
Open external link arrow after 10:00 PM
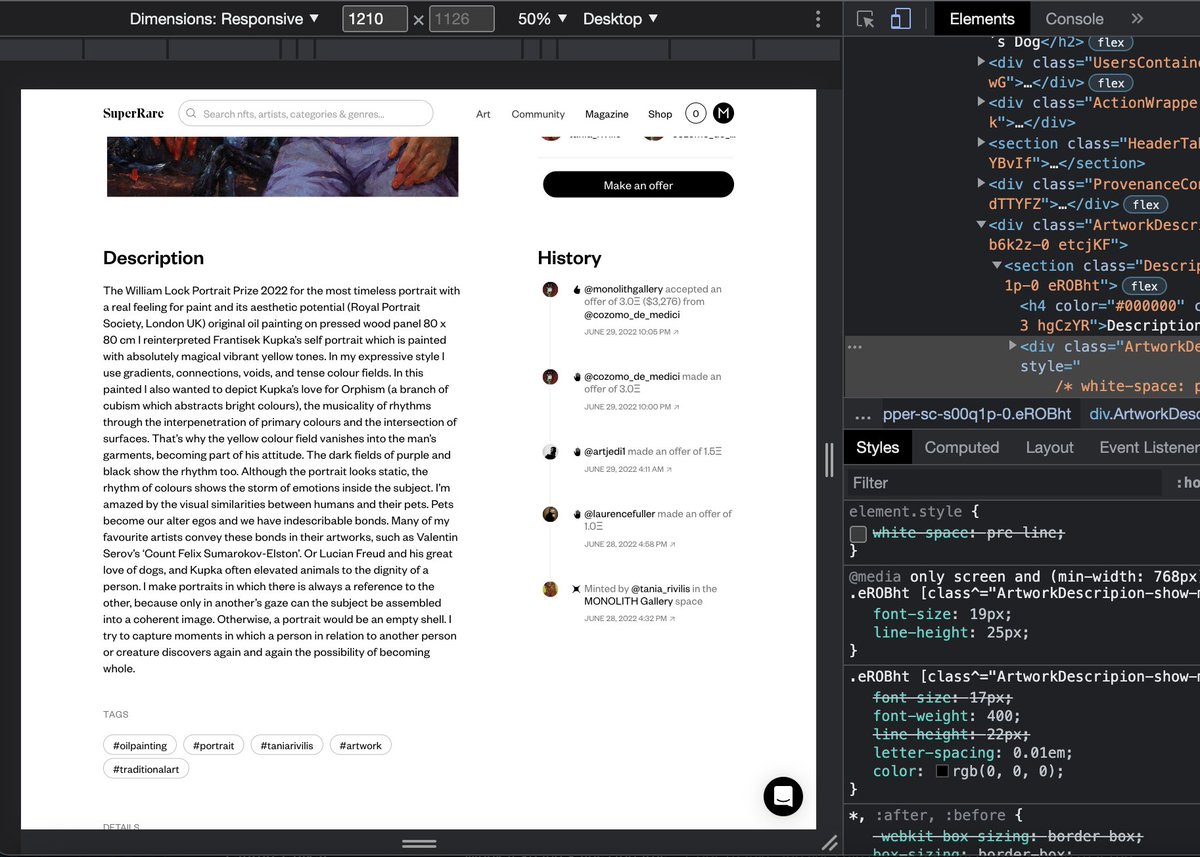(676, 407)
